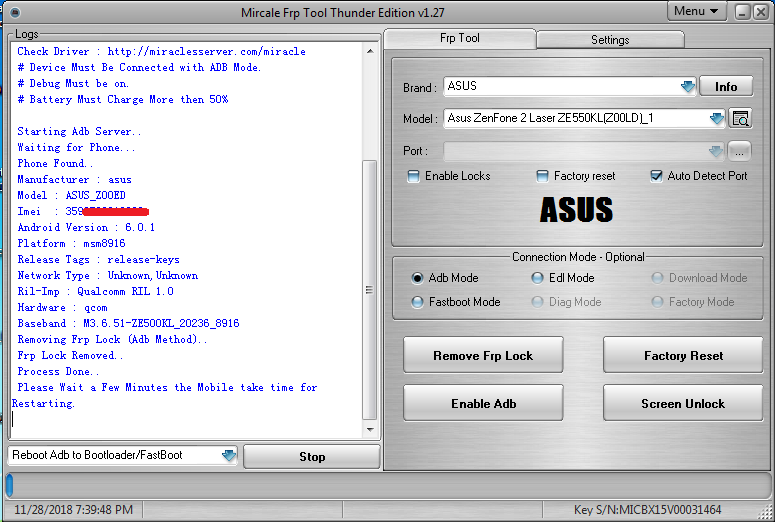Enable the Enable Locks checkbox

point(413,176)
